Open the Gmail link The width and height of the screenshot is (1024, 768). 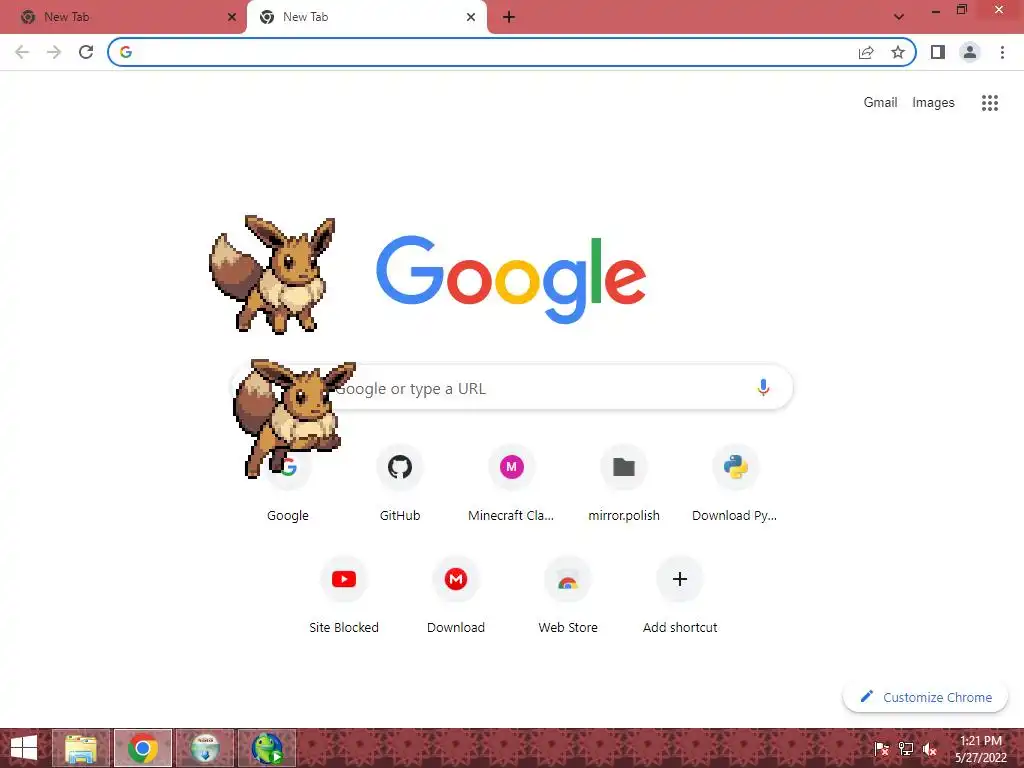[x=880, y=103]
